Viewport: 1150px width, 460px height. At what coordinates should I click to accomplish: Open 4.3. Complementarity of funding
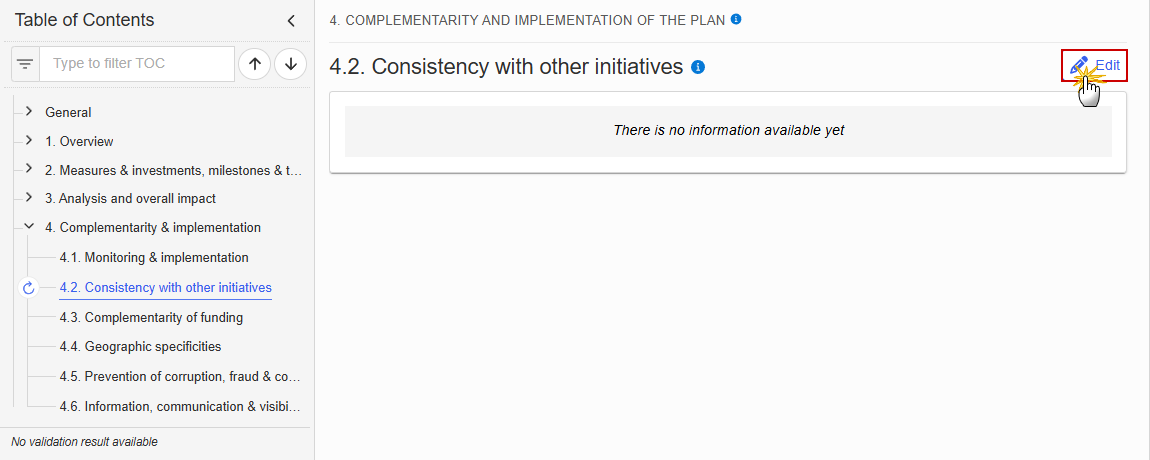[151, 318]
